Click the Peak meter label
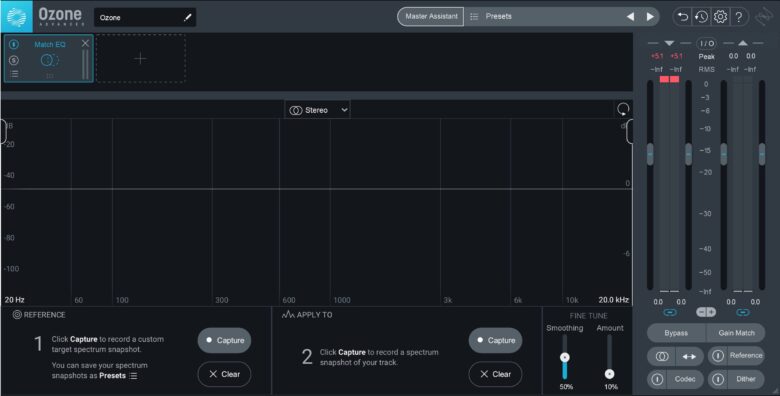780x396 pixels. [x=706, y=57]
